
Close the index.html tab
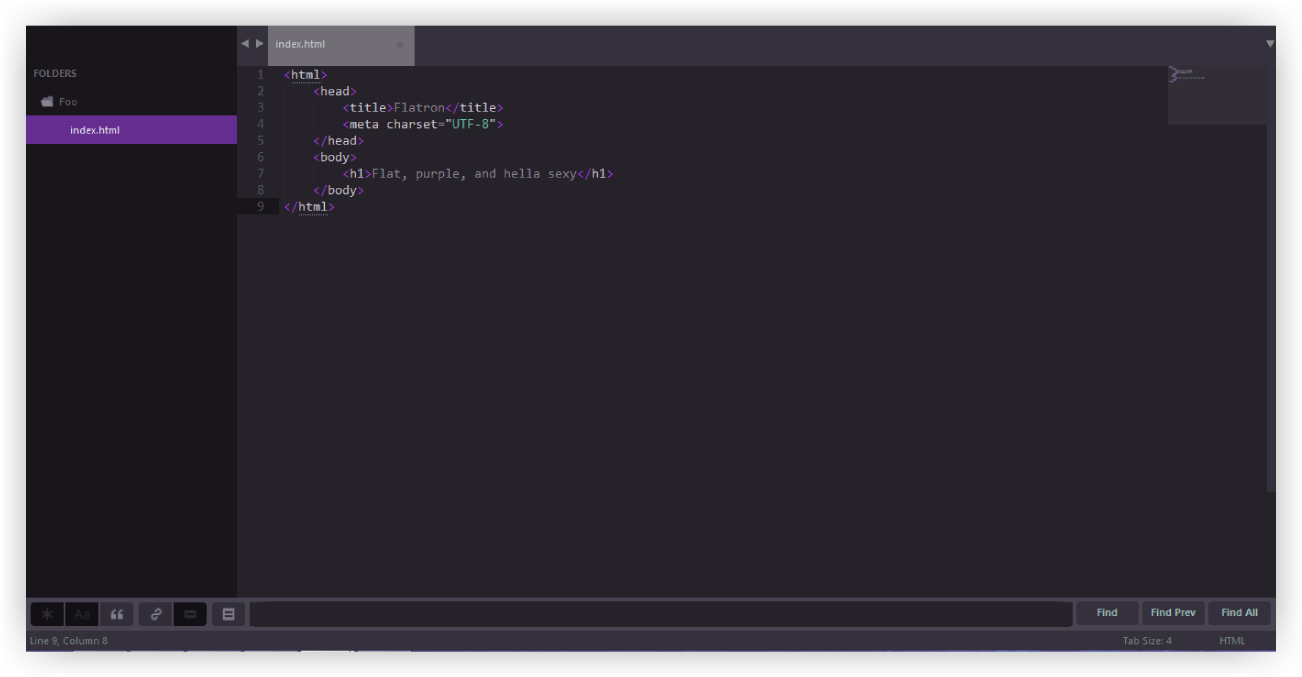(x=399, y=45)
